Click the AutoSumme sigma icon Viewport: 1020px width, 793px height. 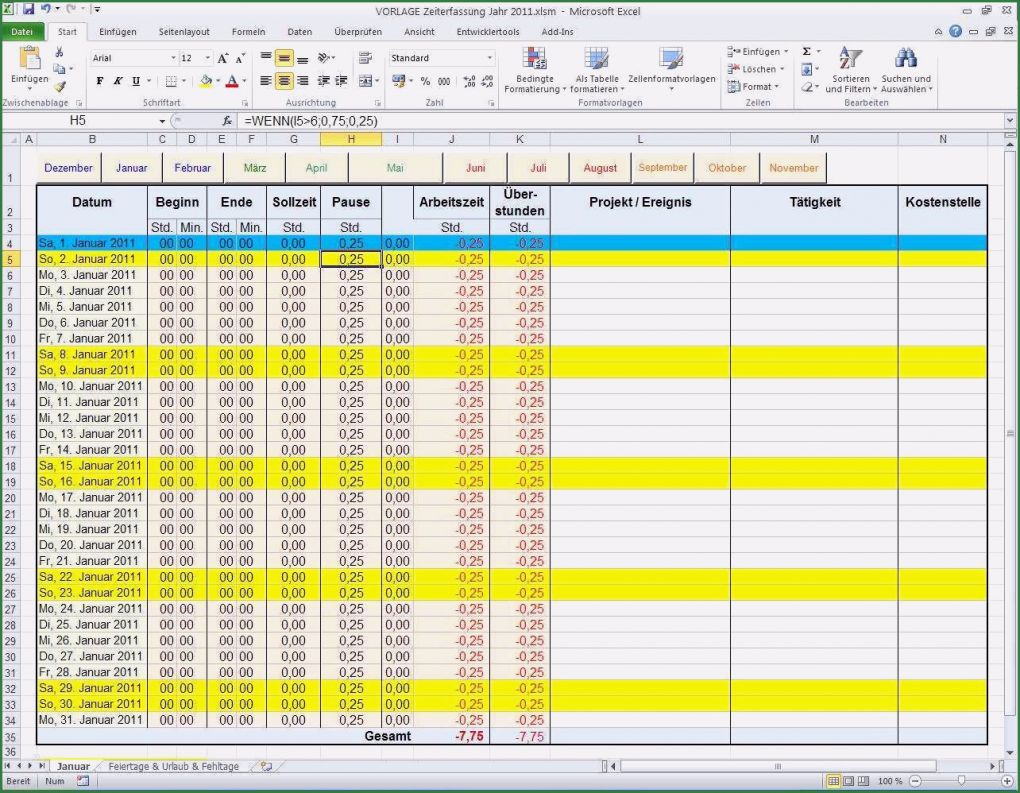pos(805,50)
